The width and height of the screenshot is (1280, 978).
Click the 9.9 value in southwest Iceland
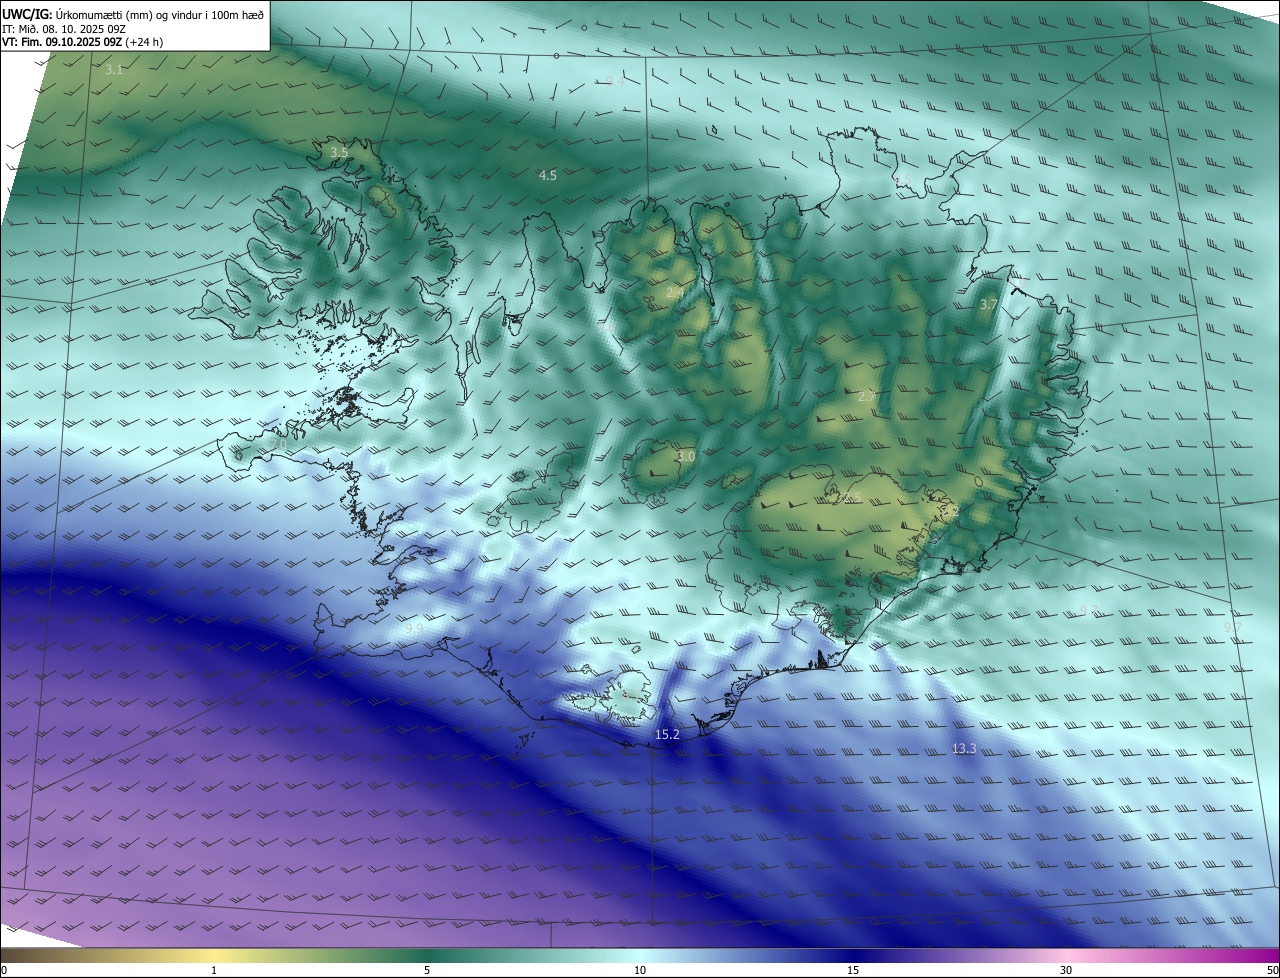(x=414, y=629)
